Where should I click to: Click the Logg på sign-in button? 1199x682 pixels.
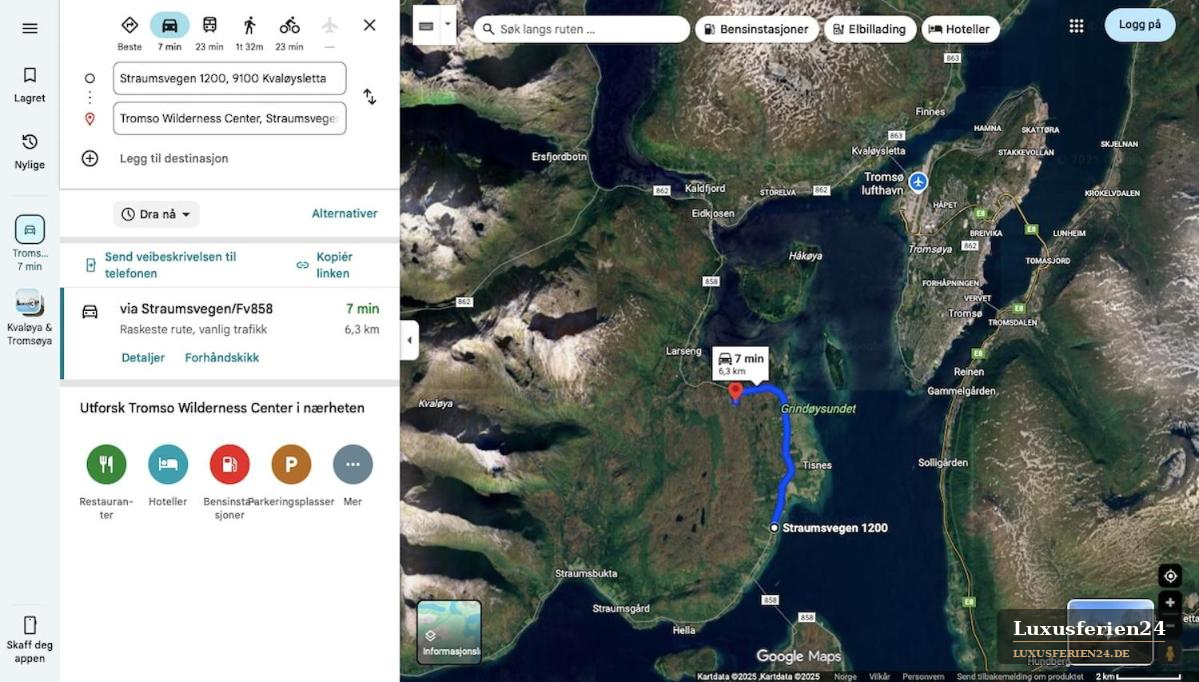point(1139,24)
